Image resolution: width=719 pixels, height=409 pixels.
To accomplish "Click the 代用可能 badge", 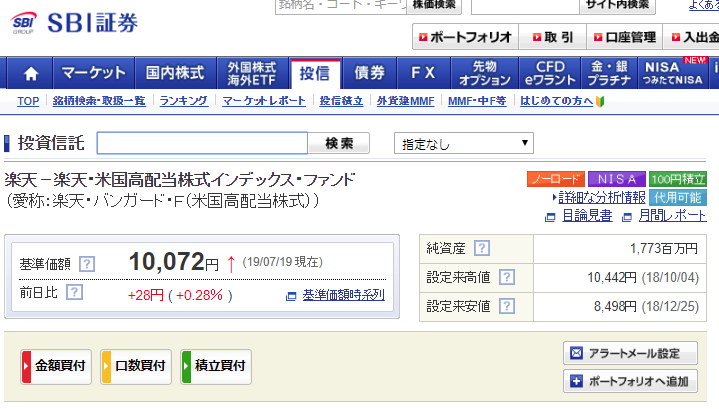I will click(x=678, y=198).
